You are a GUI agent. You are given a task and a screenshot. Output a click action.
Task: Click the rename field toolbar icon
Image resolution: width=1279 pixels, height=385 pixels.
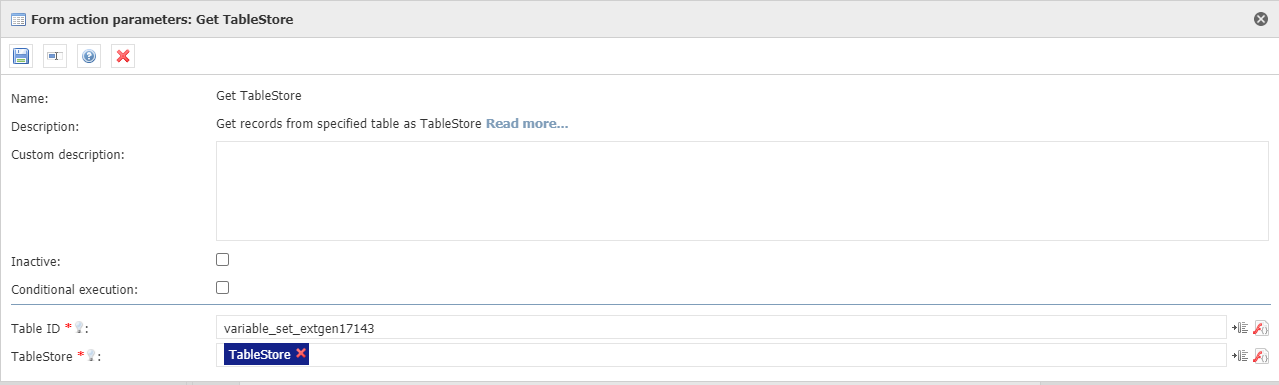point(55,56)
